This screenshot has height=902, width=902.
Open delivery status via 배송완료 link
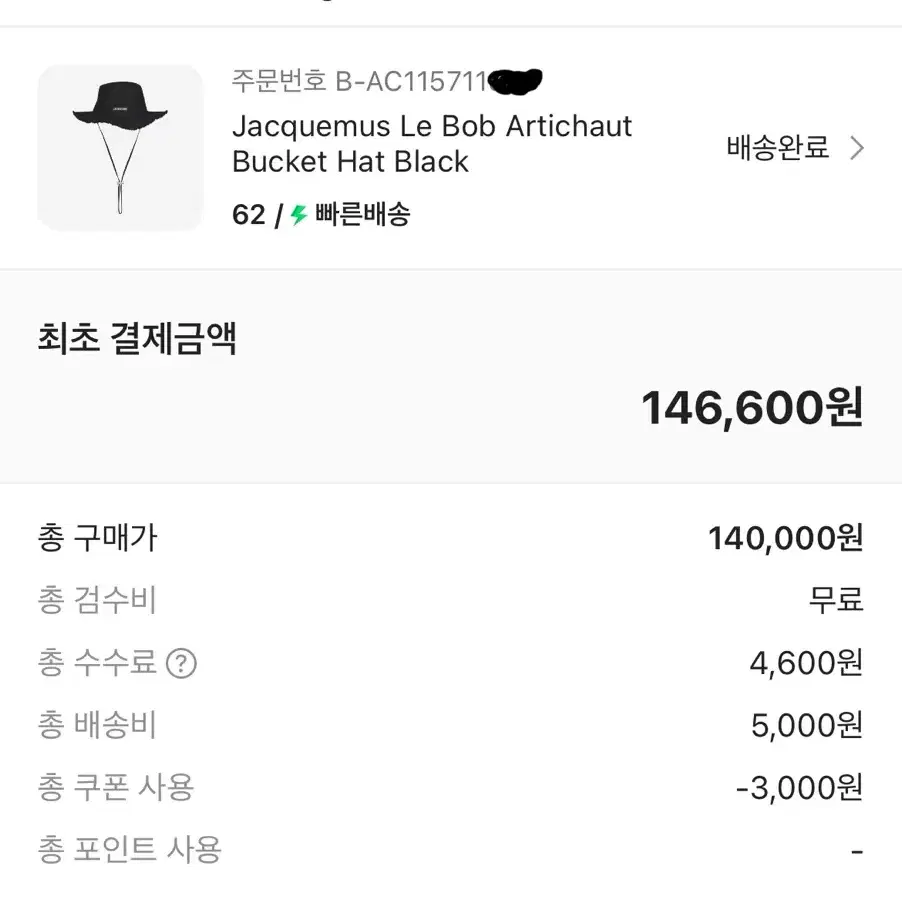tap(778, 147)
